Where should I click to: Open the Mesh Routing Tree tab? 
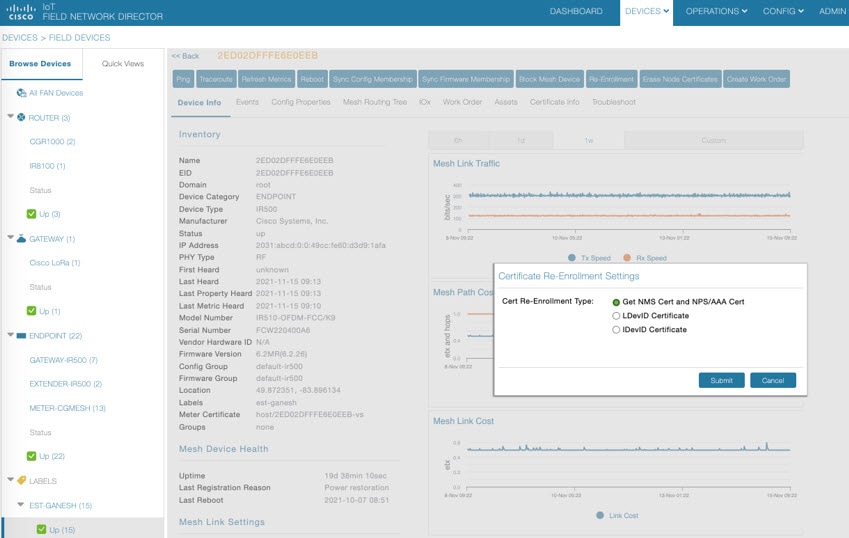pos(375,102)
